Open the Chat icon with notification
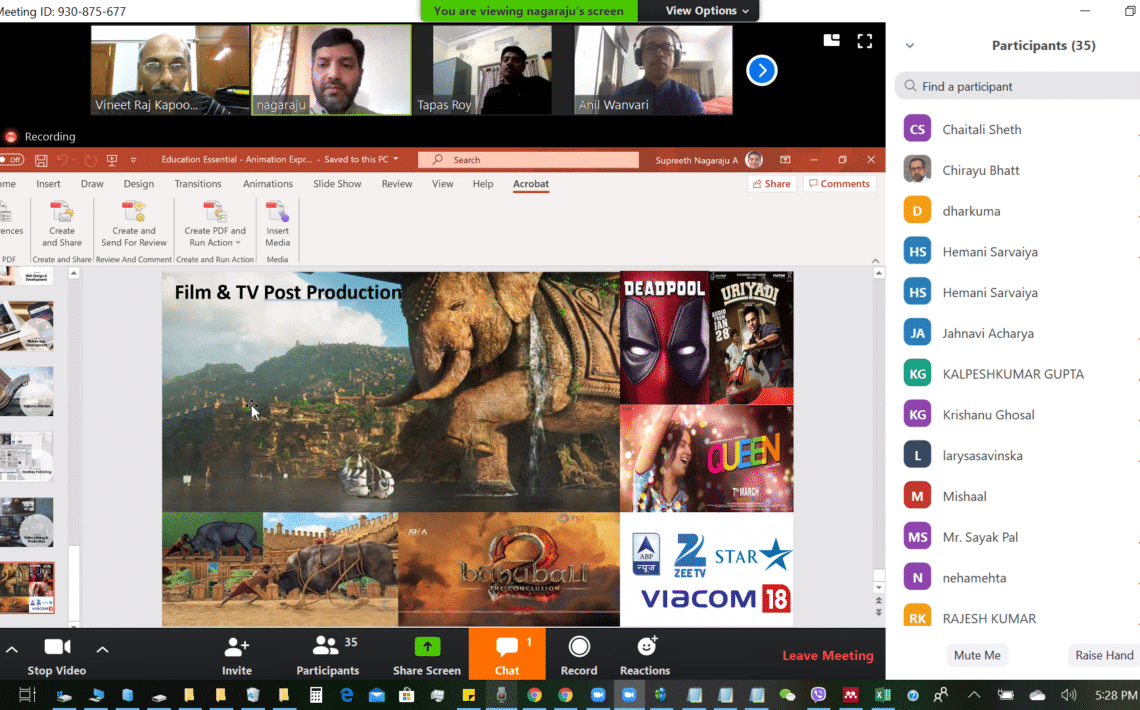 coord(507,647)
